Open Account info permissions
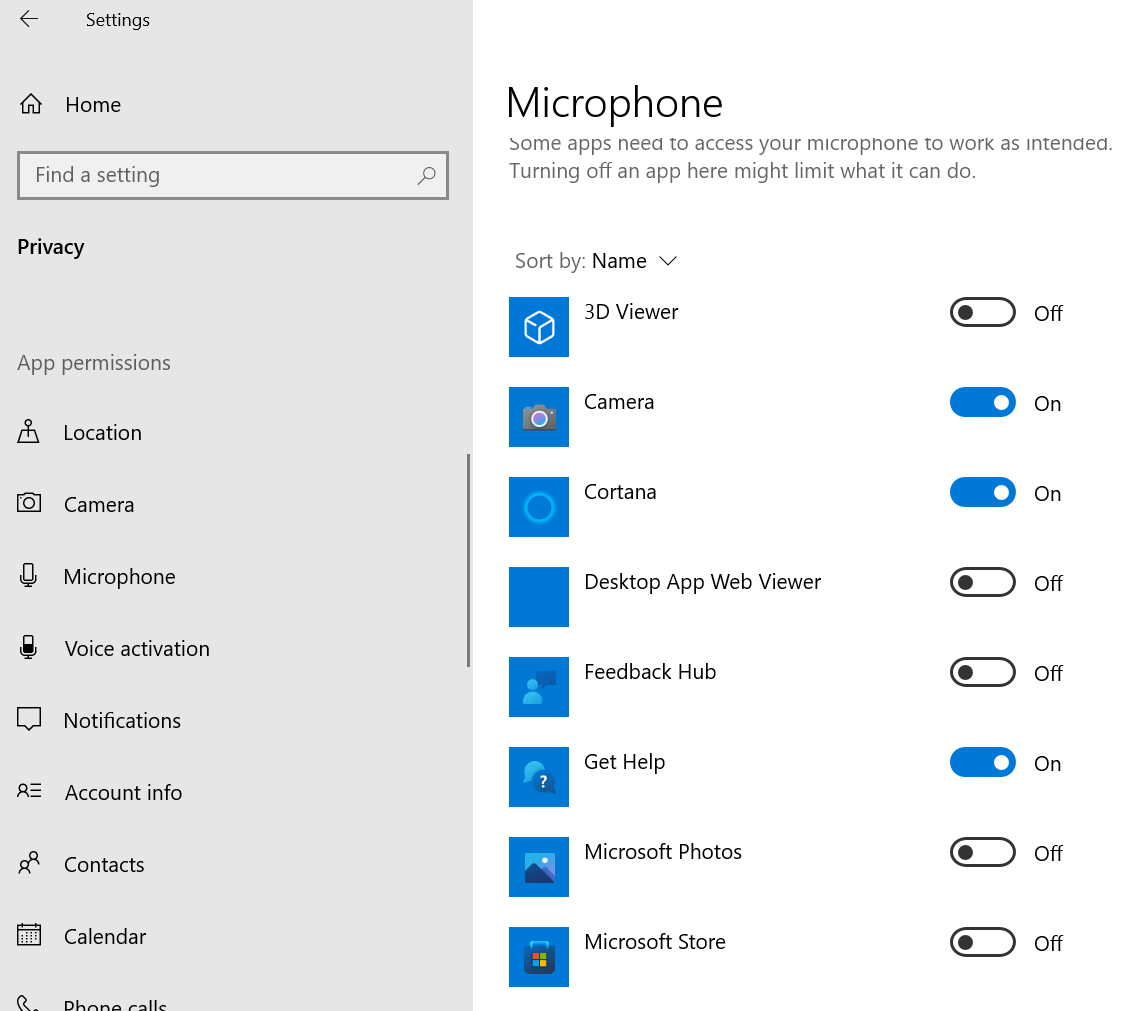Screen dimensions: 1139x1011 [x=125, y=792]
